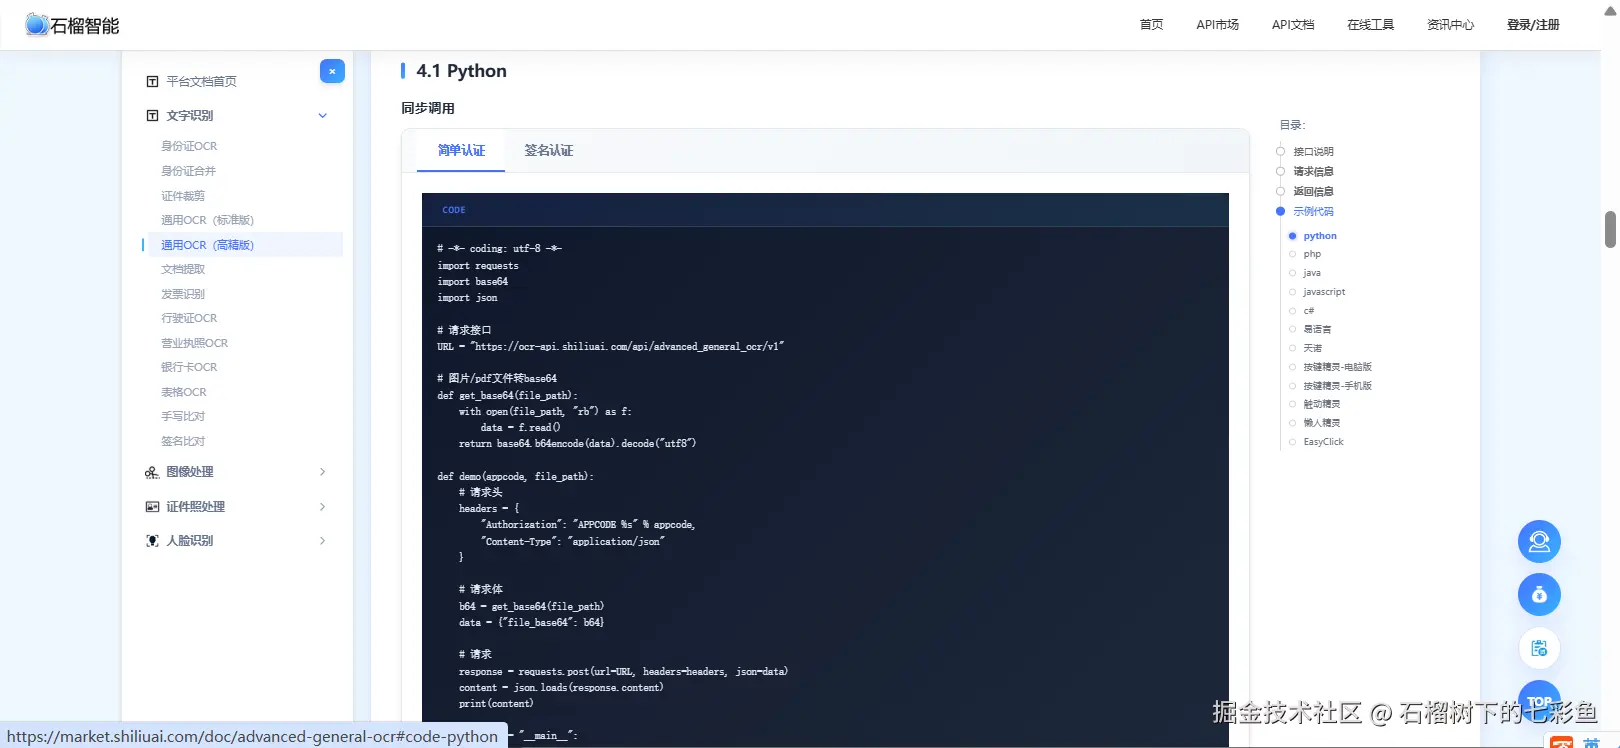Select 身份证合并 in sidebar
1620x748 pixels.
click(x=188, y=171)
